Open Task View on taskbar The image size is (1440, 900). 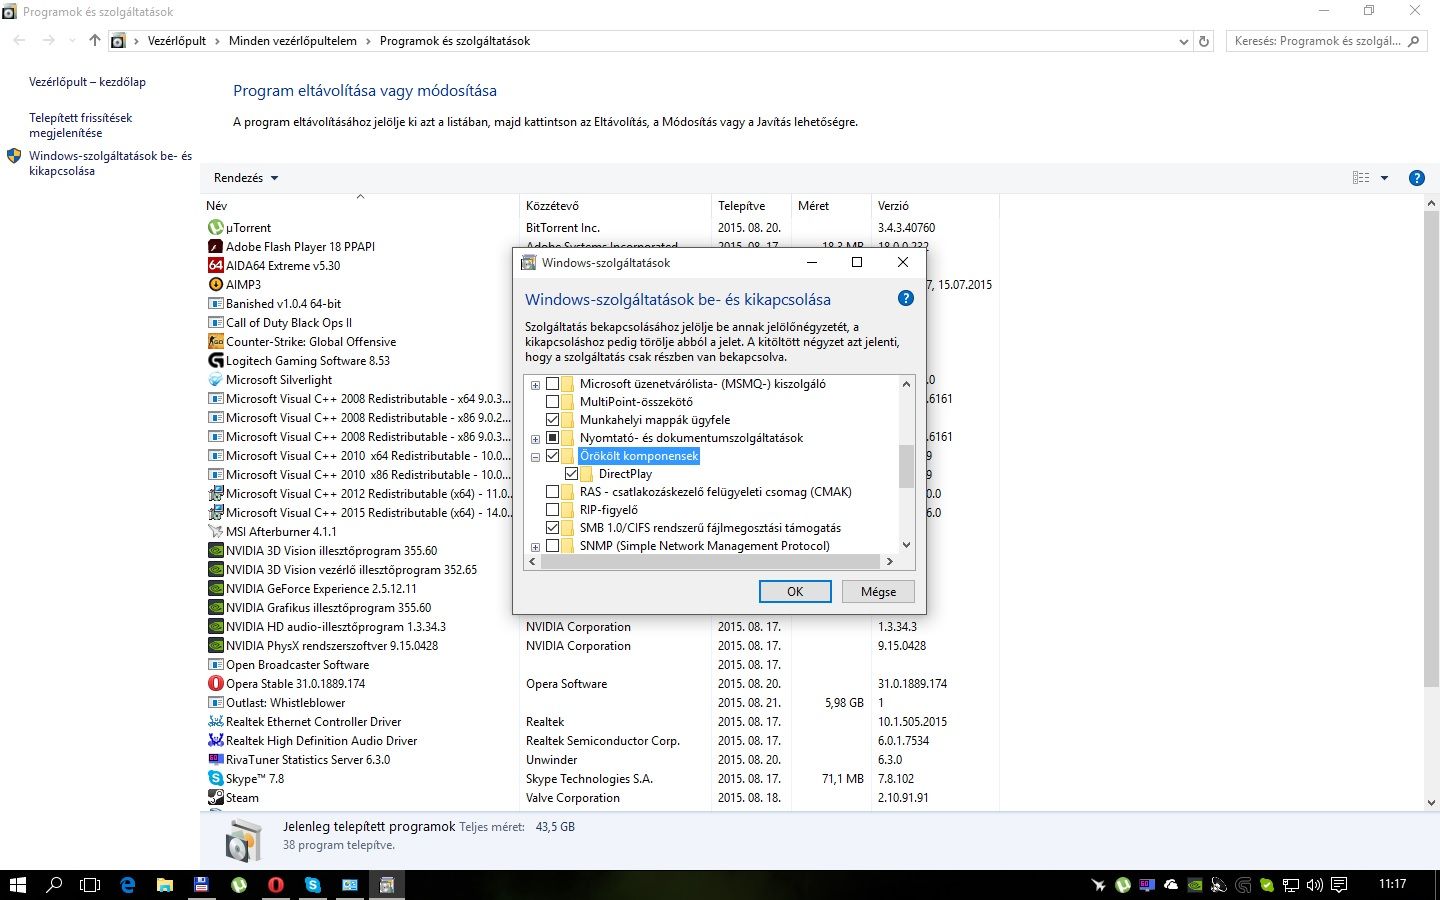[x=91, y=885]
